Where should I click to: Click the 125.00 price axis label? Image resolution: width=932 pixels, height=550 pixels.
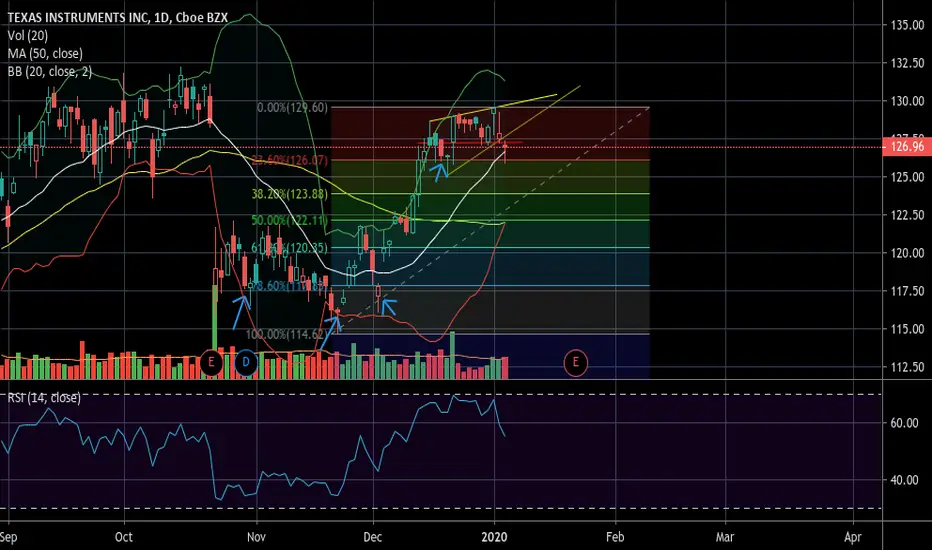pyautogui.click(x=907, y=177)
